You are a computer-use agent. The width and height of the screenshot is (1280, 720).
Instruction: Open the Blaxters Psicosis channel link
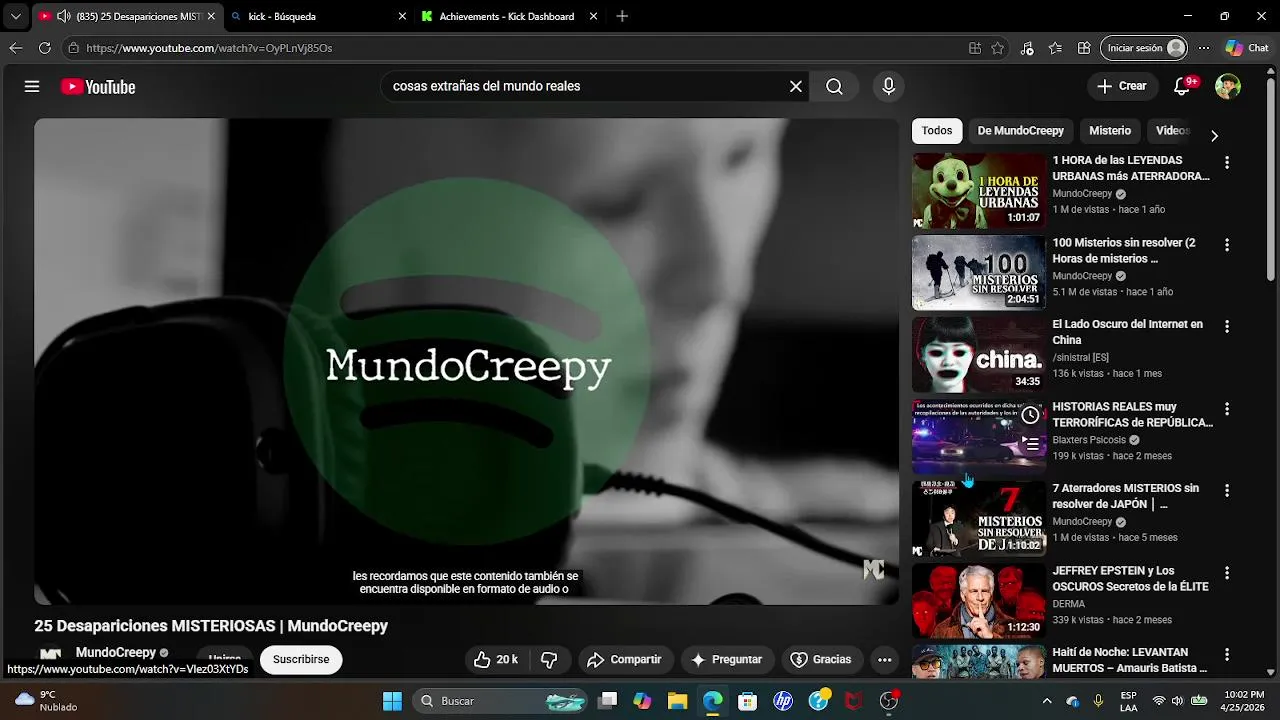click(1088, 440)
